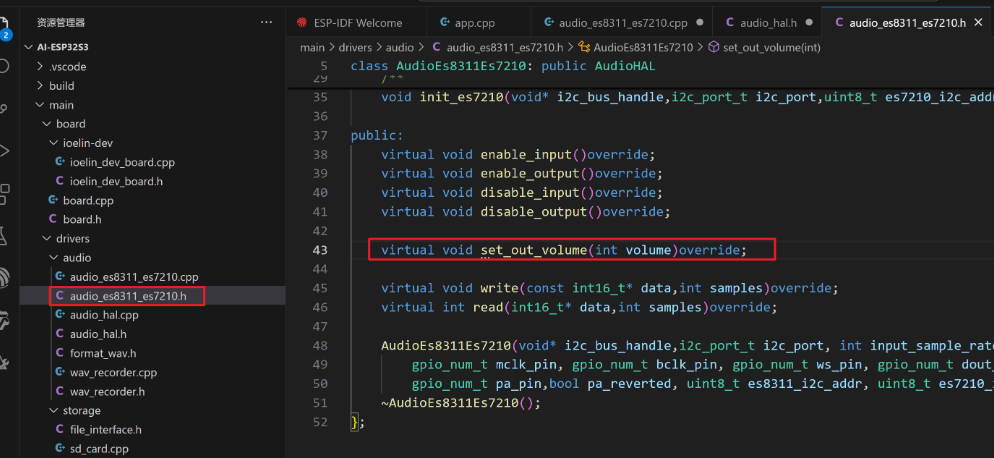Viewport: 994px width, 458px height.
Task: Click the C++ icon beside ioelin_dev_board.cpp
Action: (x=60, y=162)
